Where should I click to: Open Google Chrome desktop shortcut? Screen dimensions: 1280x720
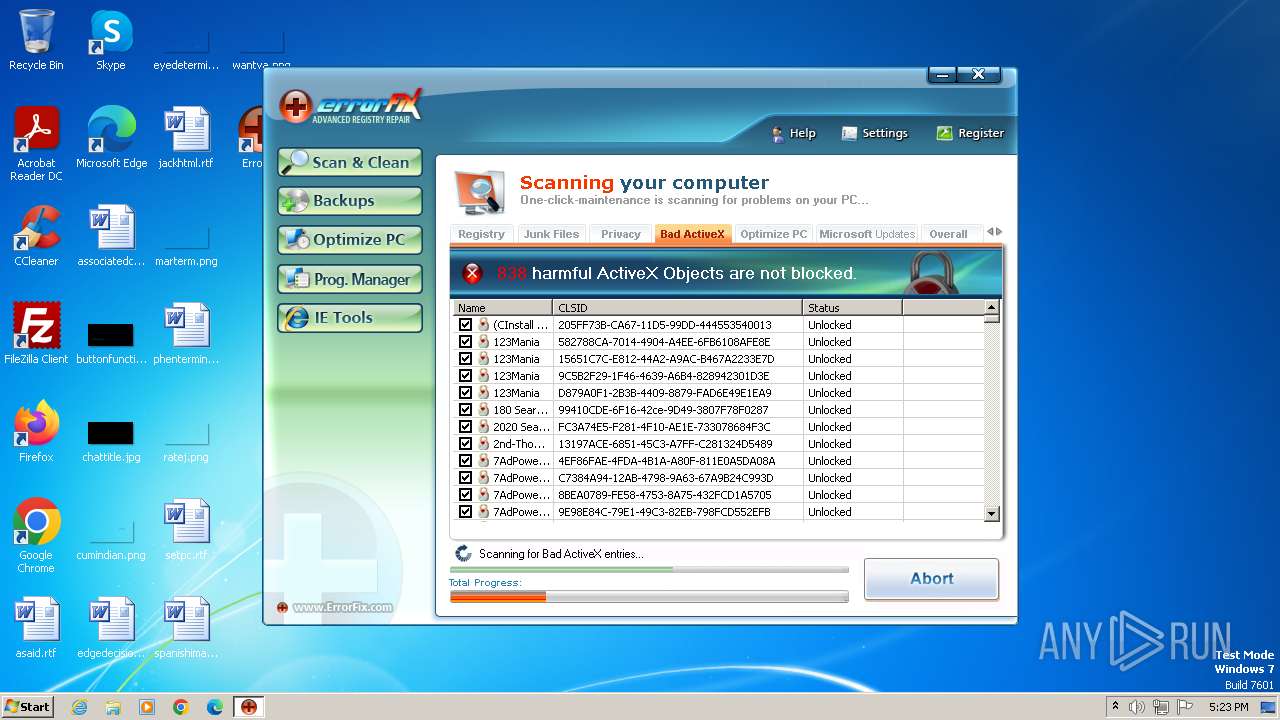coord(36,536)
